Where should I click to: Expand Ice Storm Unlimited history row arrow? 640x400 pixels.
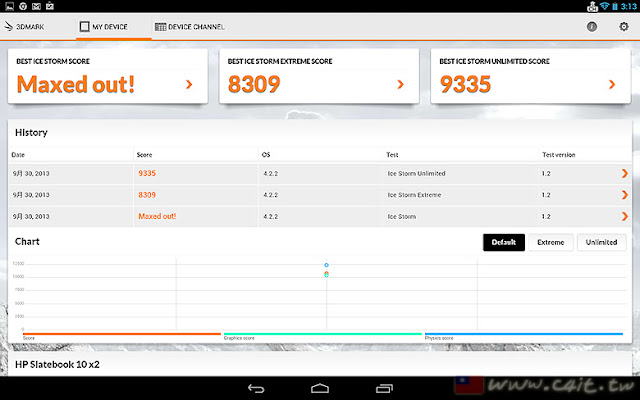coord(624,173)
